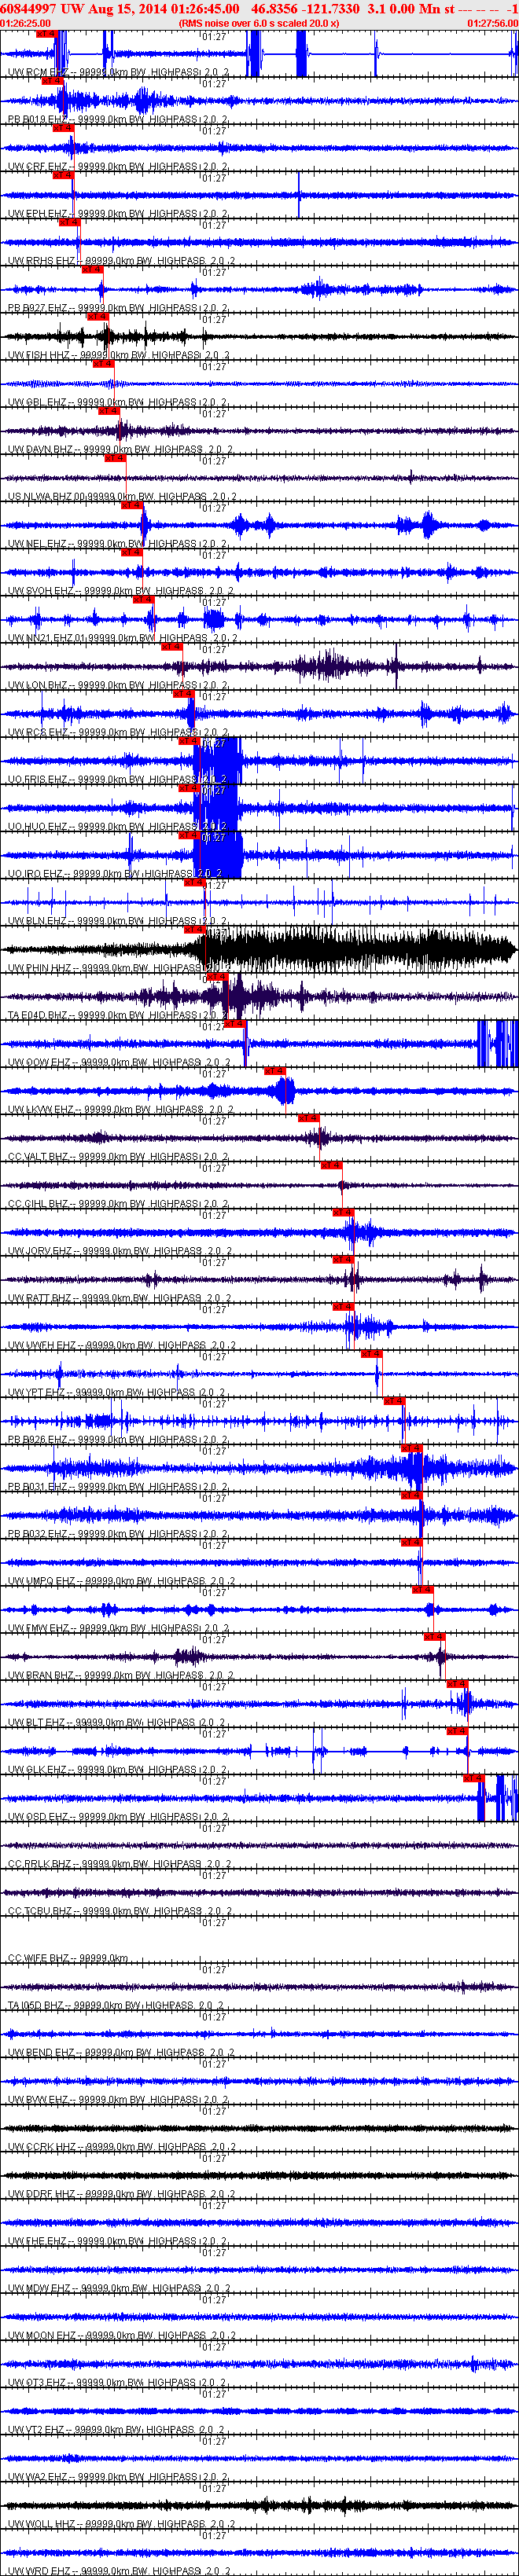The image size is (519, 2576).
Task: Select the CC GIHL BHZ station label
Action: 118,1204
